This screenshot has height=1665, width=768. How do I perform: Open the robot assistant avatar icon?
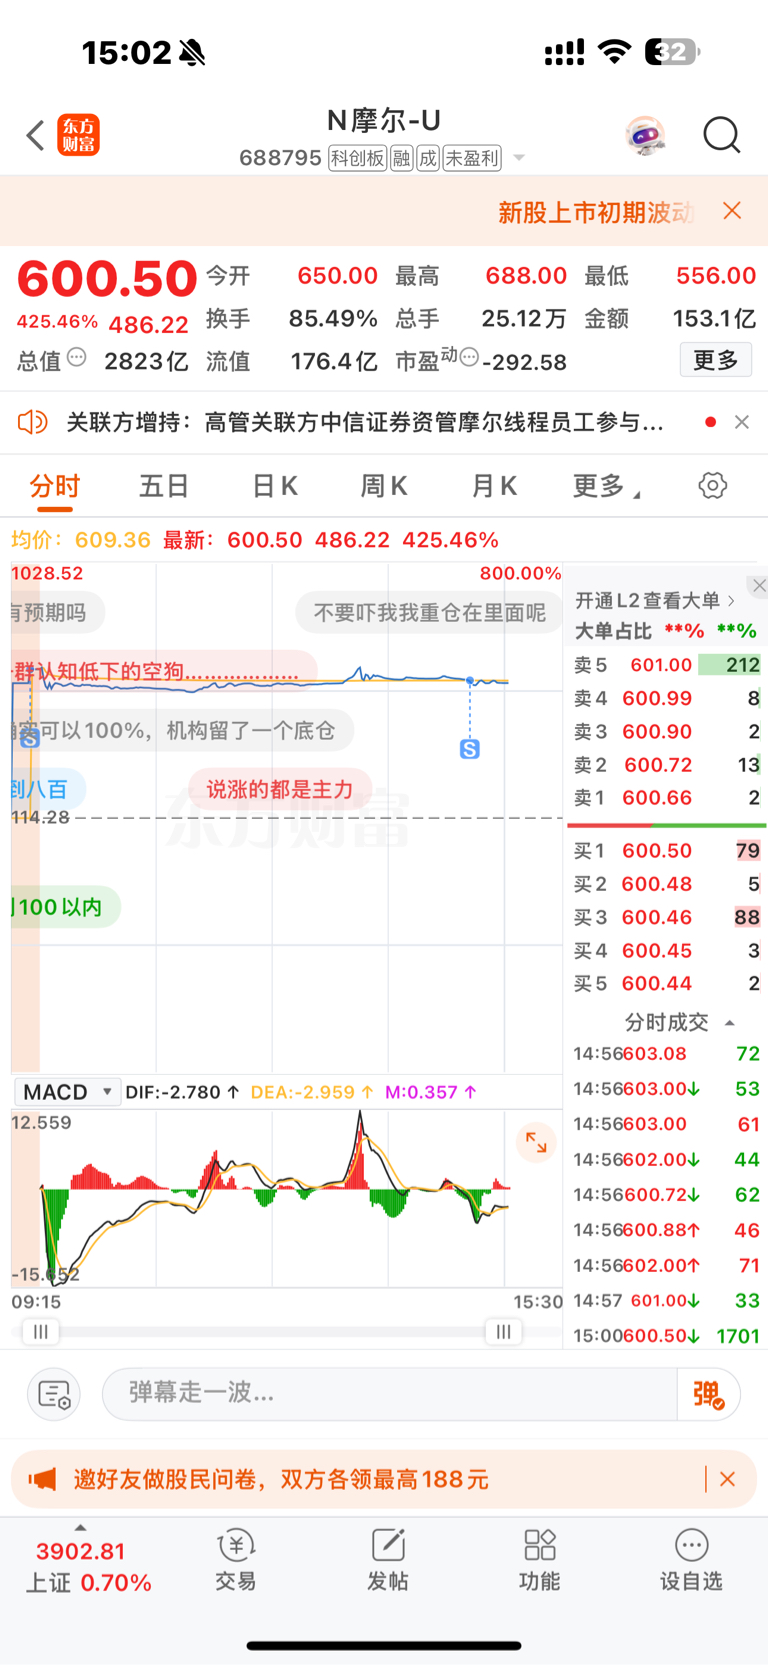[x=646, y=135]
